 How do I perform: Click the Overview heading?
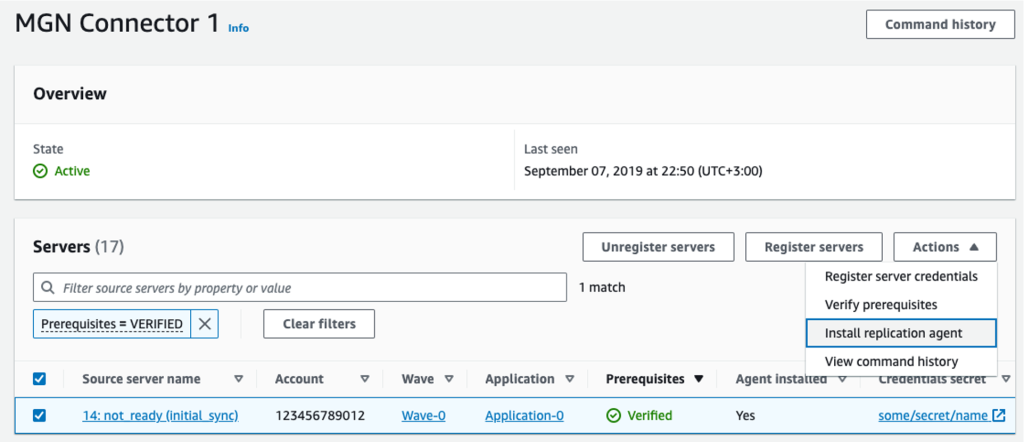(70, 93)
